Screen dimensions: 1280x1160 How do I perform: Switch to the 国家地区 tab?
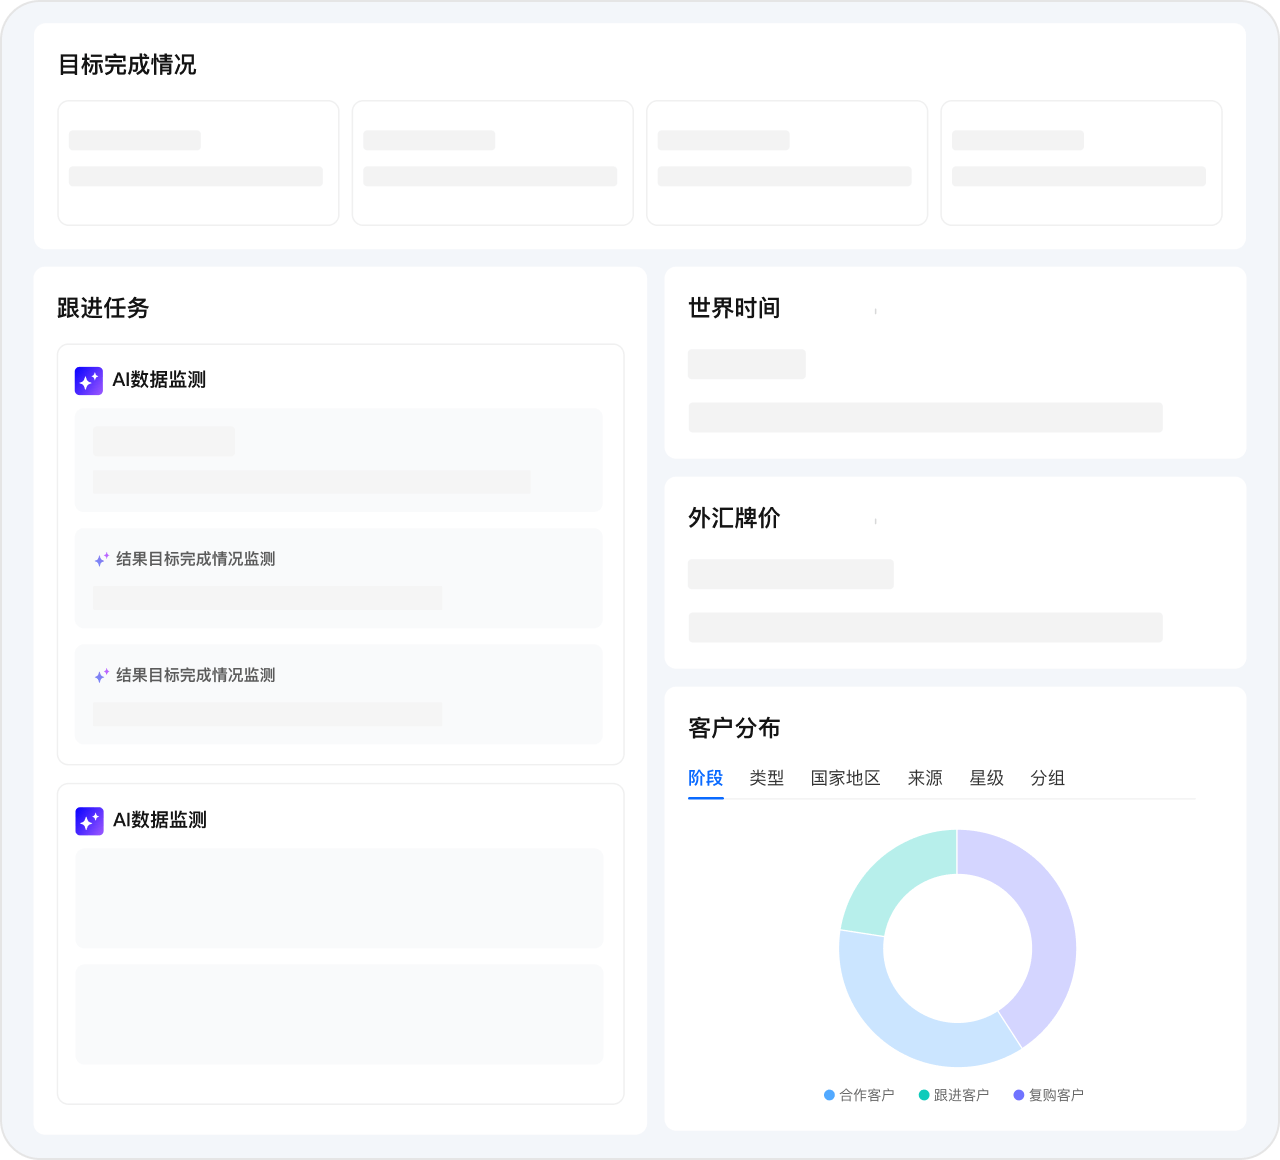846,778
